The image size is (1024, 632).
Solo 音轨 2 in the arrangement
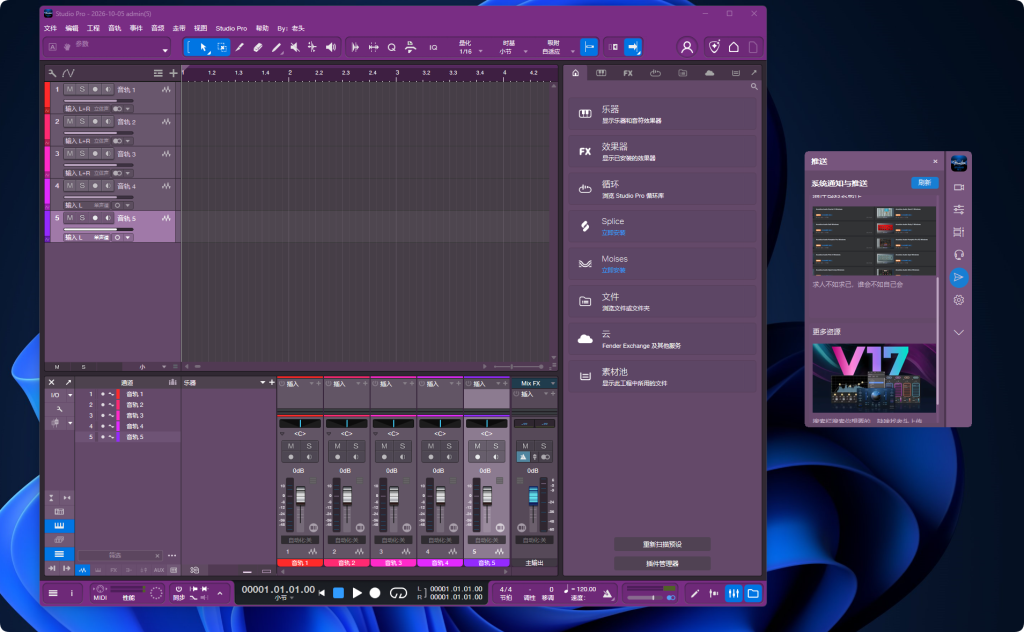pos(82,121)
